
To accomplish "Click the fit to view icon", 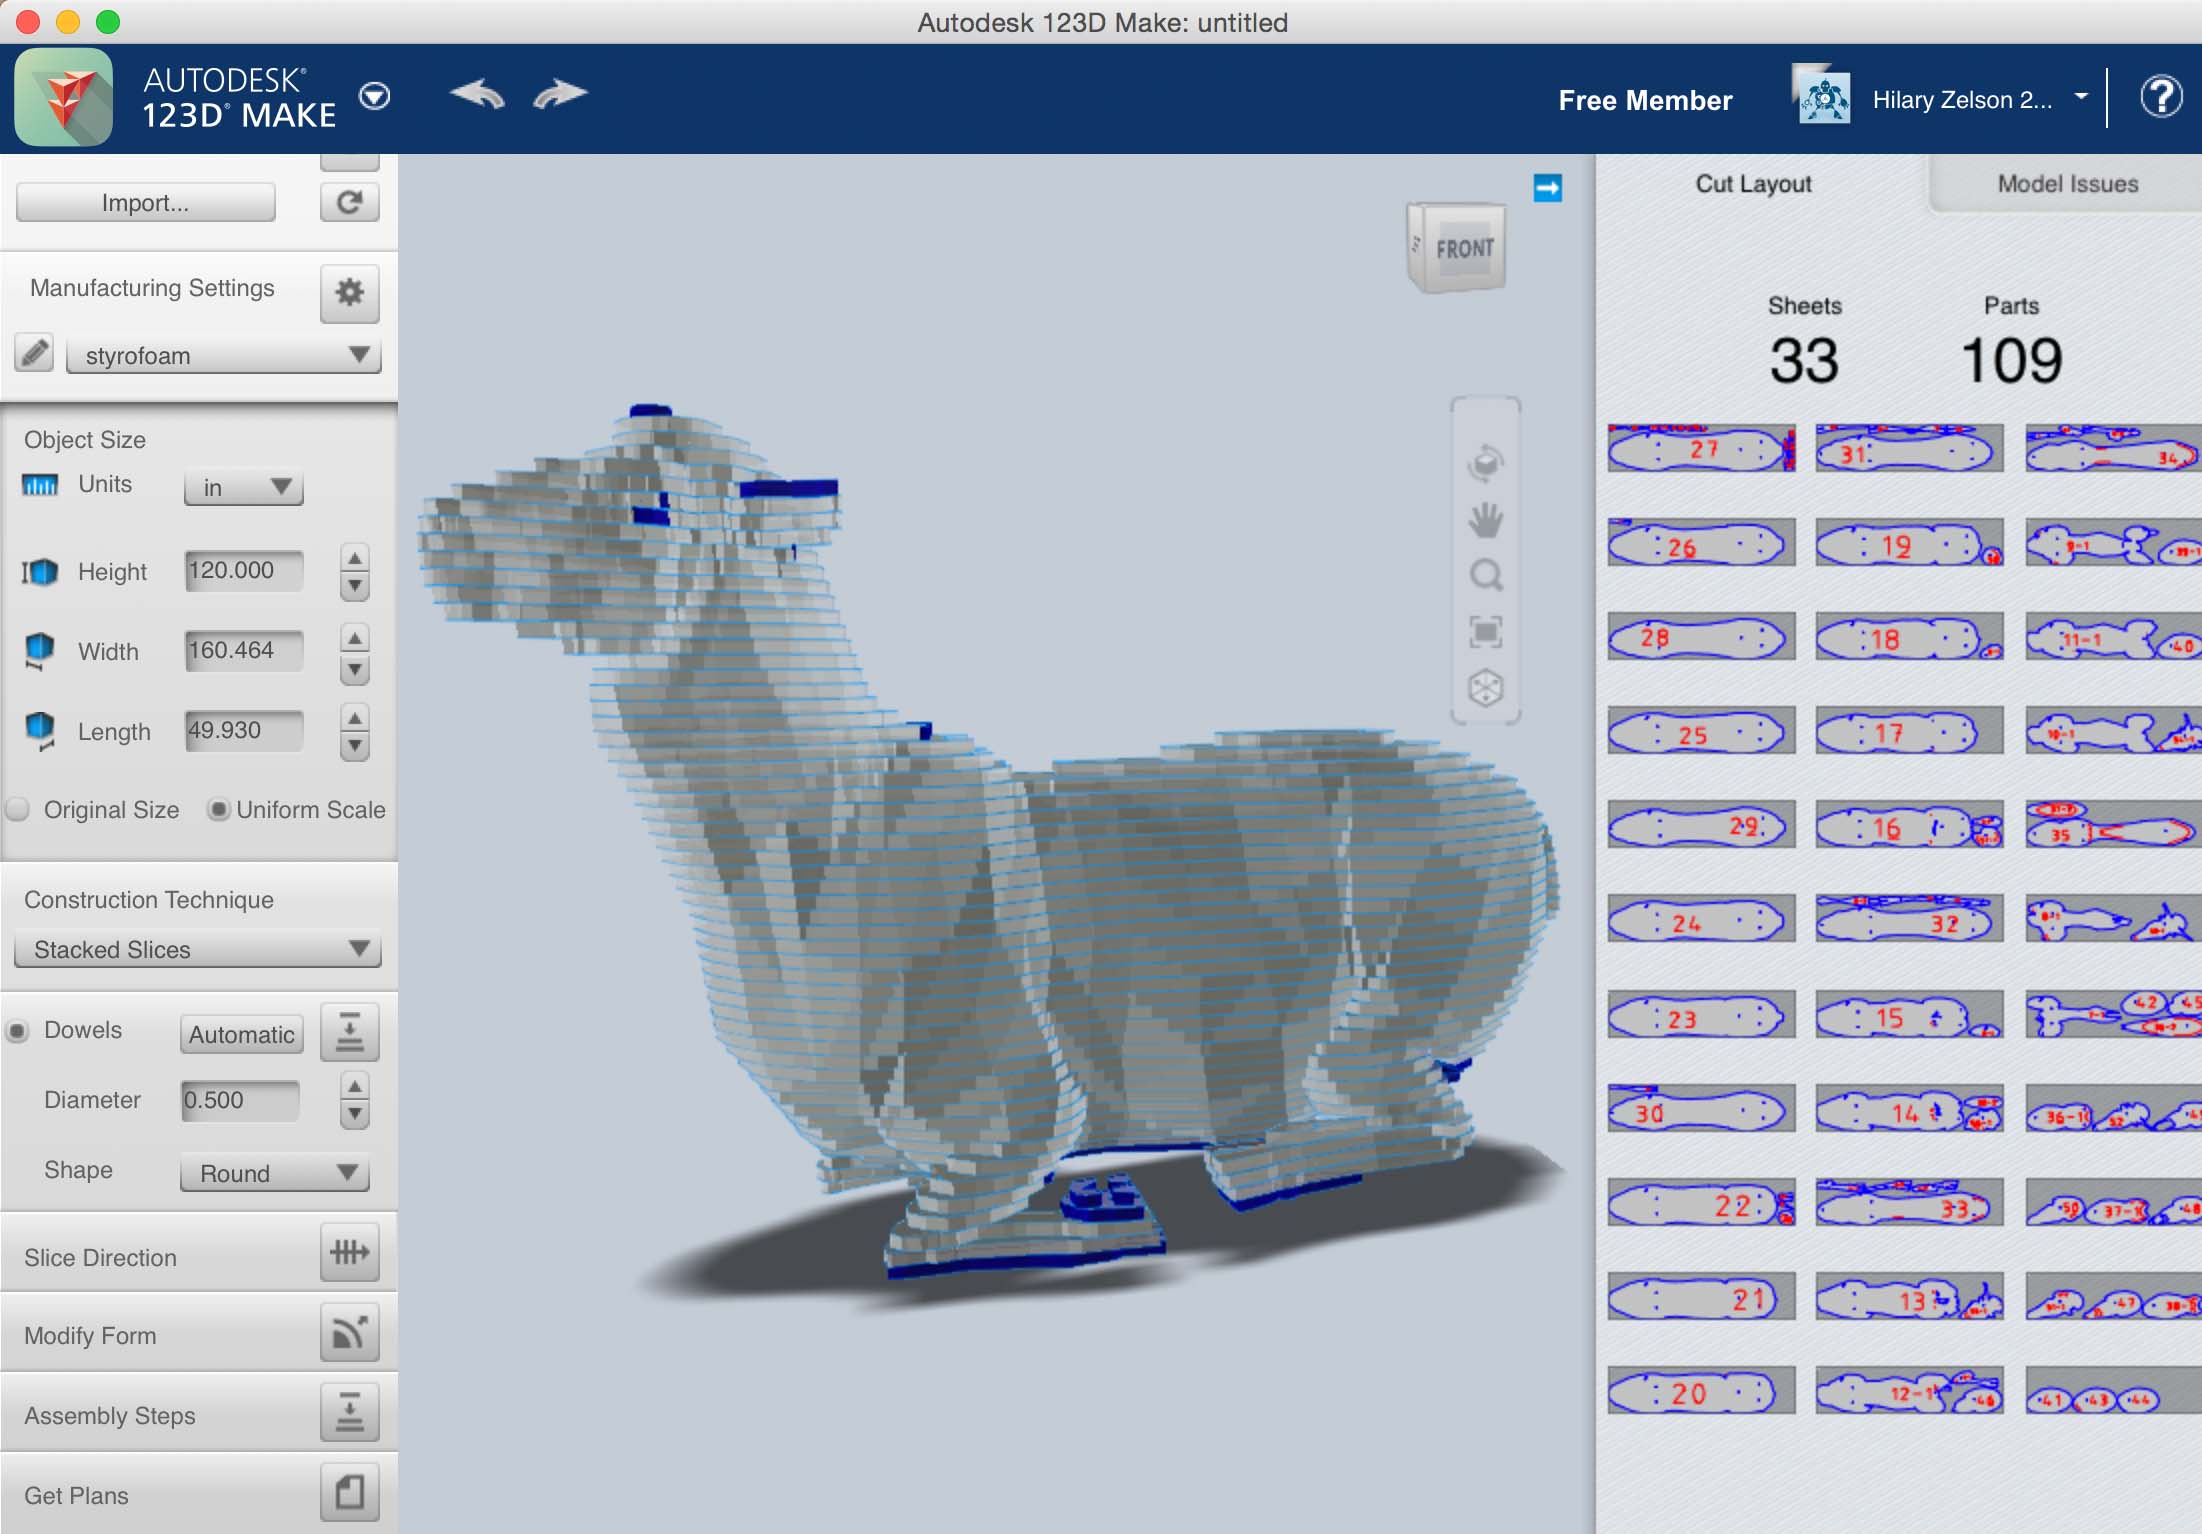I will 1485,631.
